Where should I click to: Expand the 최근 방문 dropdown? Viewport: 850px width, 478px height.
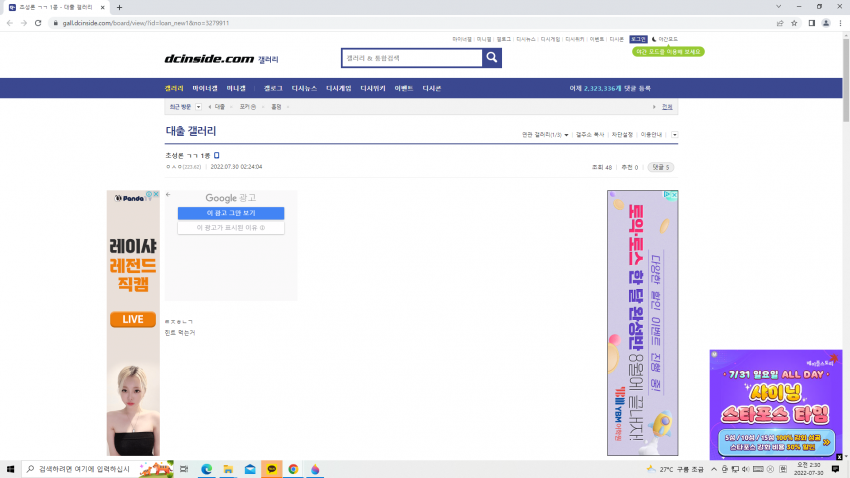click(198, 107)
